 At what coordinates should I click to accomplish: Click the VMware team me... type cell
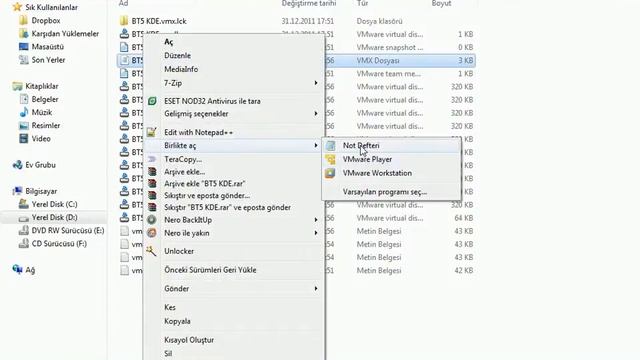pyautogui.click(x=389, y=74)
